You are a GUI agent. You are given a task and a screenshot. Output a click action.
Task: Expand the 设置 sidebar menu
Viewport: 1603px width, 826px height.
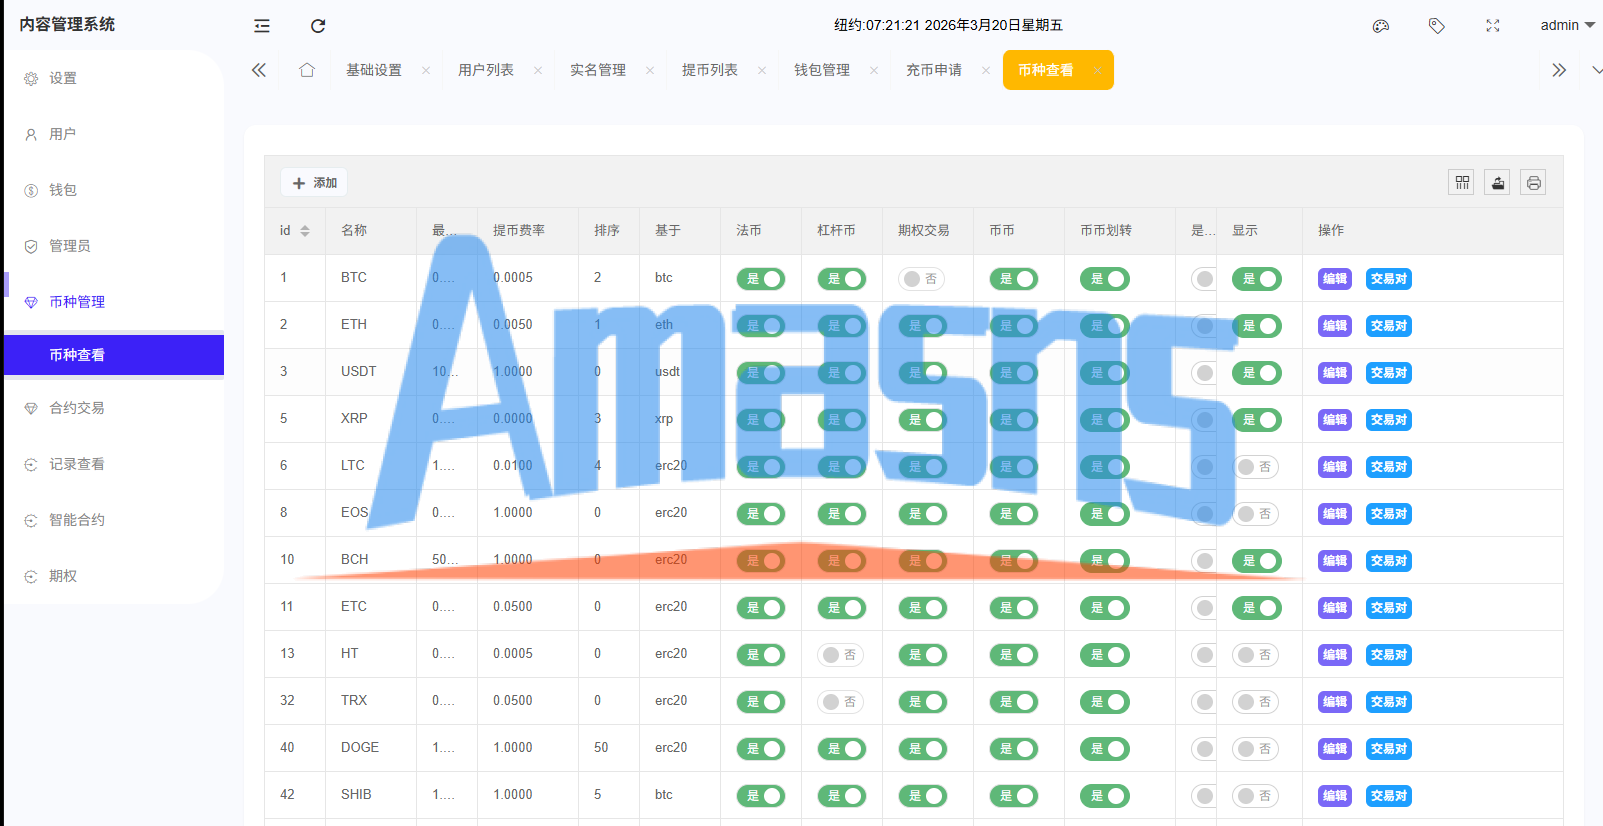click(x=114, y=78)
